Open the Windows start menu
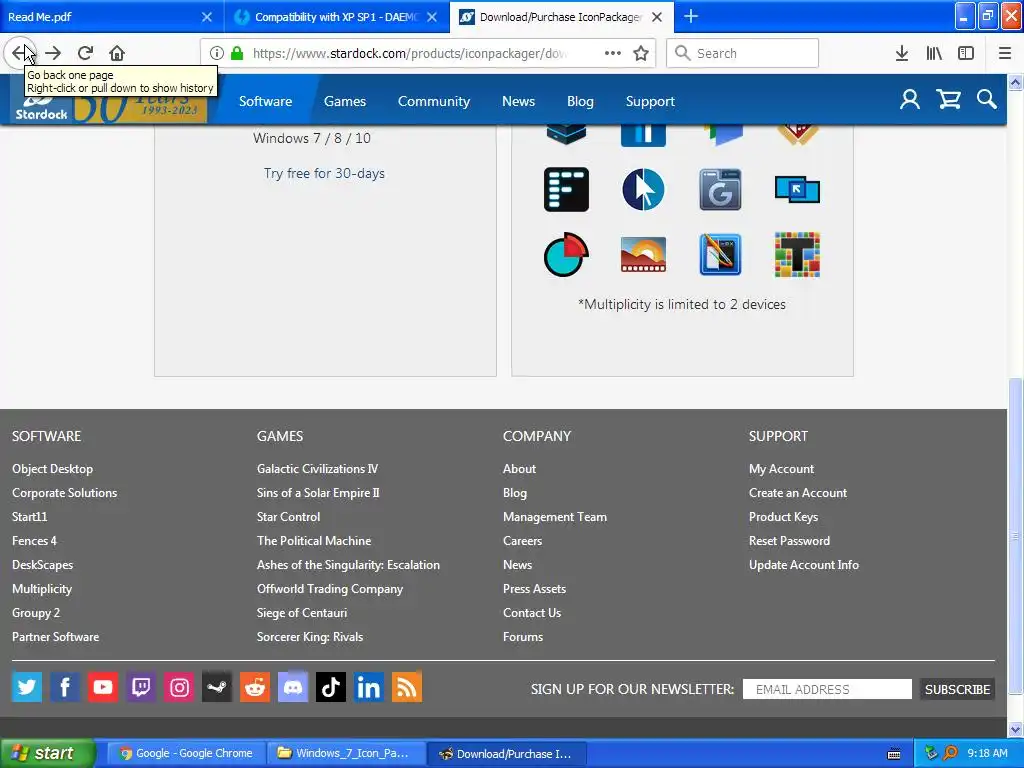Image resolution: width=1024 pixels, height=768 pixels. pyautogui.click(x=47, y=753)
